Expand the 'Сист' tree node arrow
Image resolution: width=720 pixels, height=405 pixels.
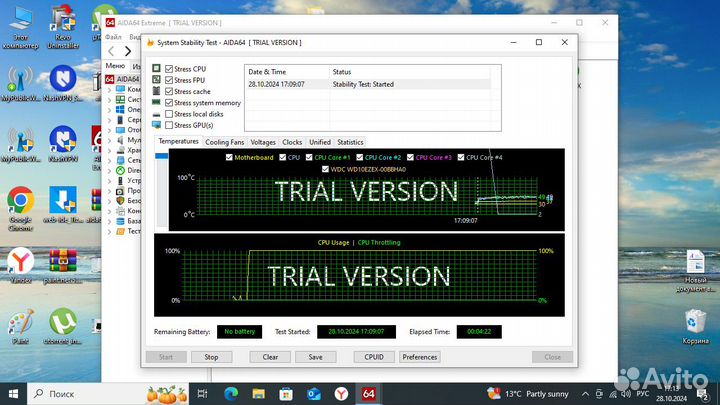(x=109, y=100)
